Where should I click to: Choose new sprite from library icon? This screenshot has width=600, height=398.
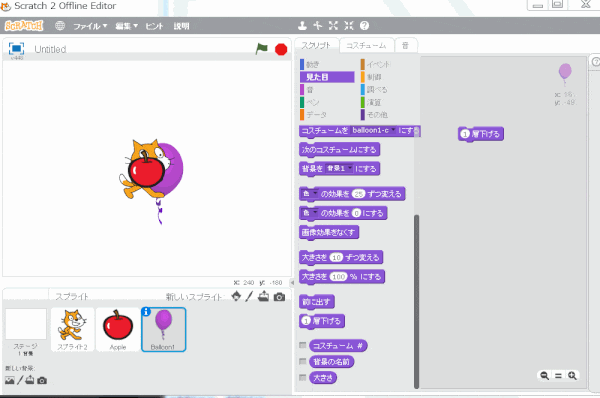[236, 296]
